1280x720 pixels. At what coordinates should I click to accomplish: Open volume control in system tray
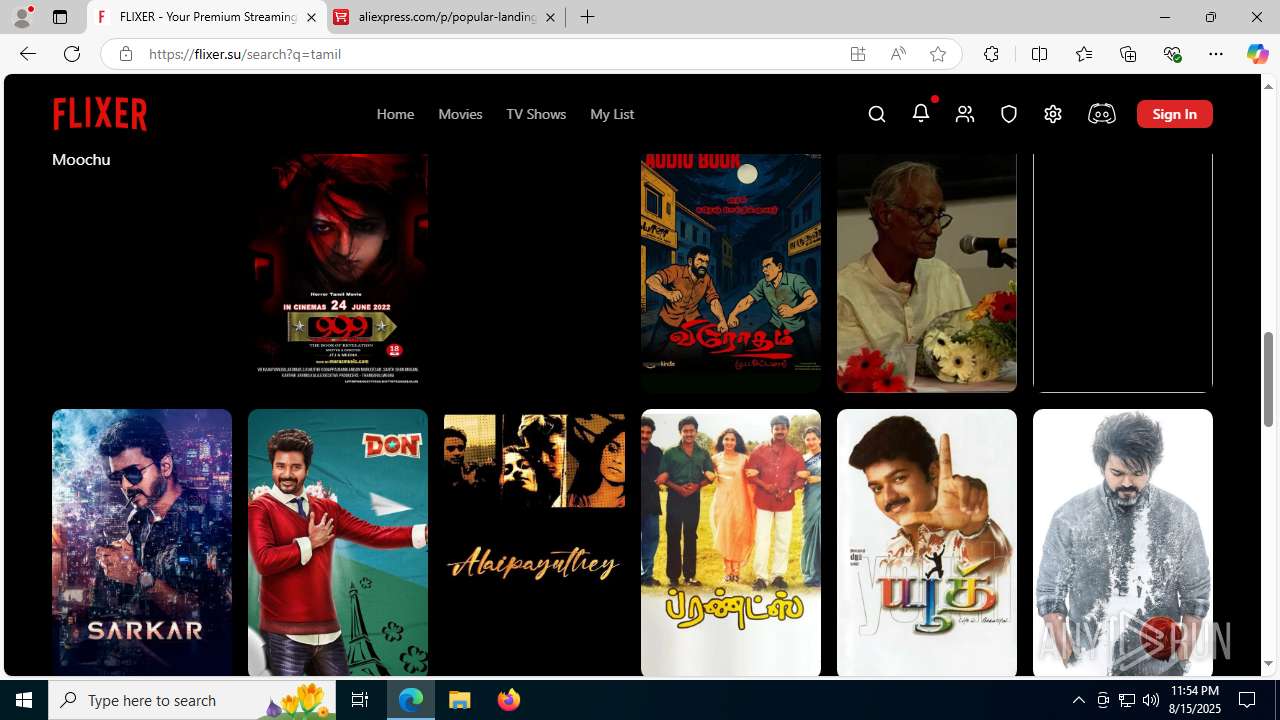tap(1151, 700)
